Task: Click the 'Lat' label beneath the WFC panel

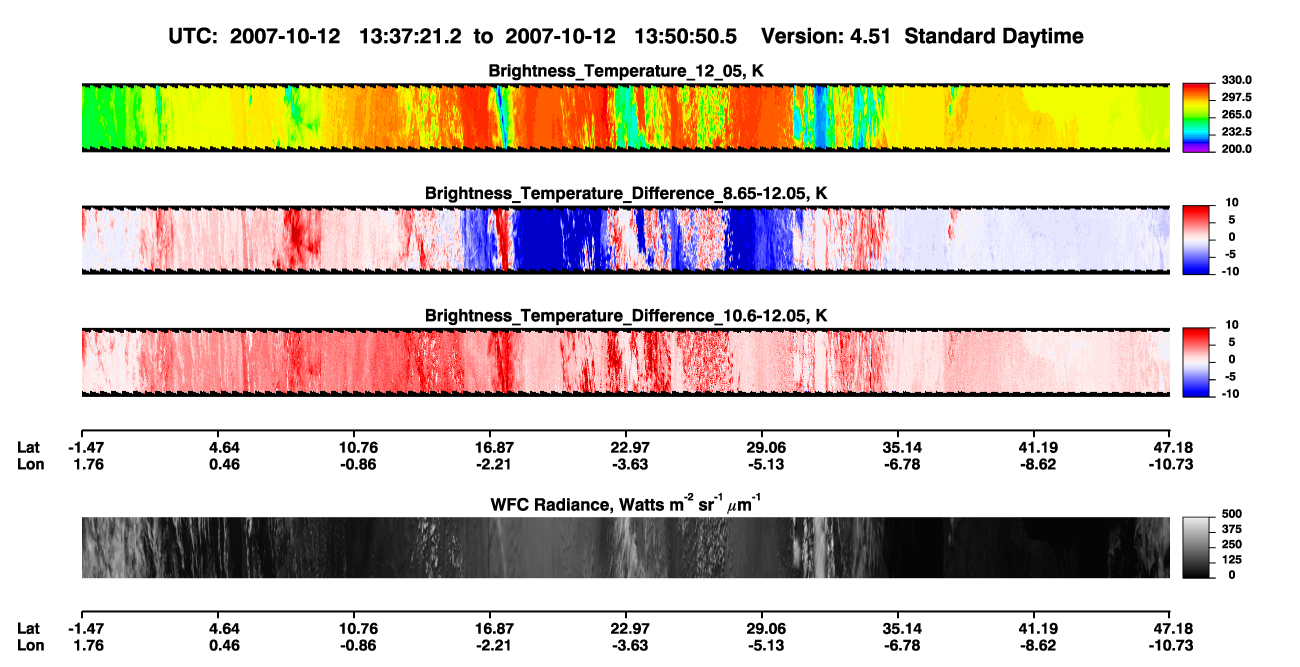Action: click(x=29, y=628)
